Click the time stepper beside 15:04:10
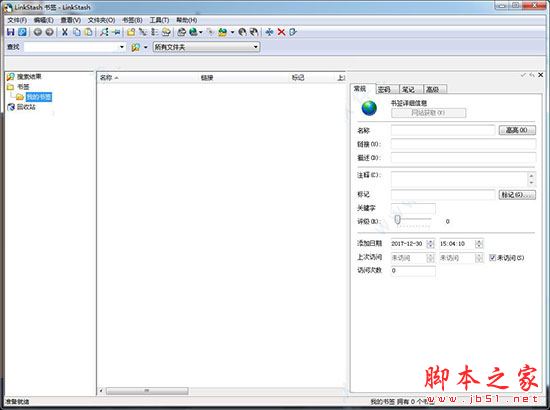Image resolution: width=550 pixels, height=410 pixels. point(479,244)
